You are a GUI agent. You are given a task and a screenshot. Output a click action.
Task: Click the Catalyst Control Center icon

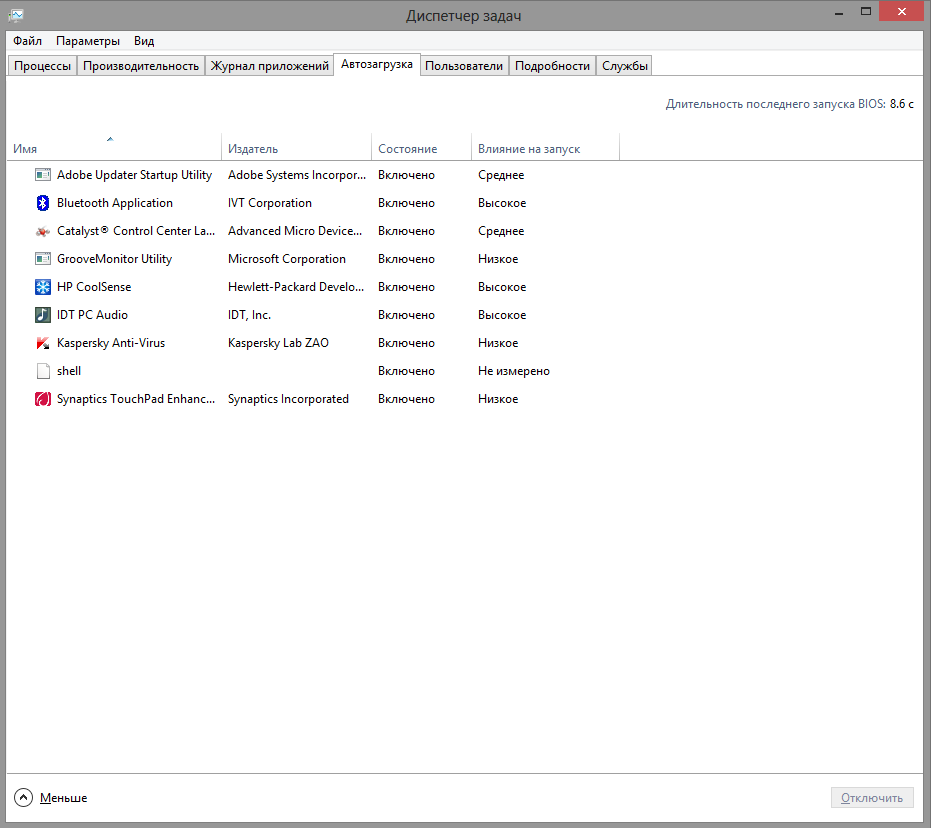(43, 231)
